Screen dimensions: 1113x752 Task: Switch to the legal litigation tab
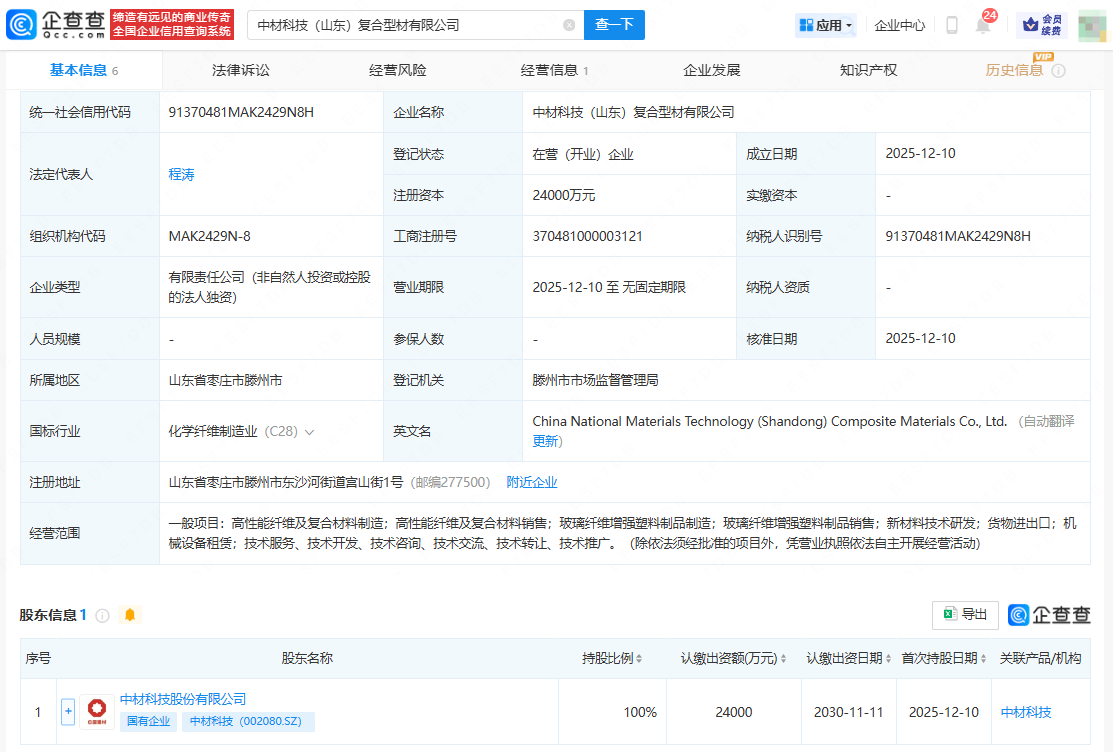[240, 70]
